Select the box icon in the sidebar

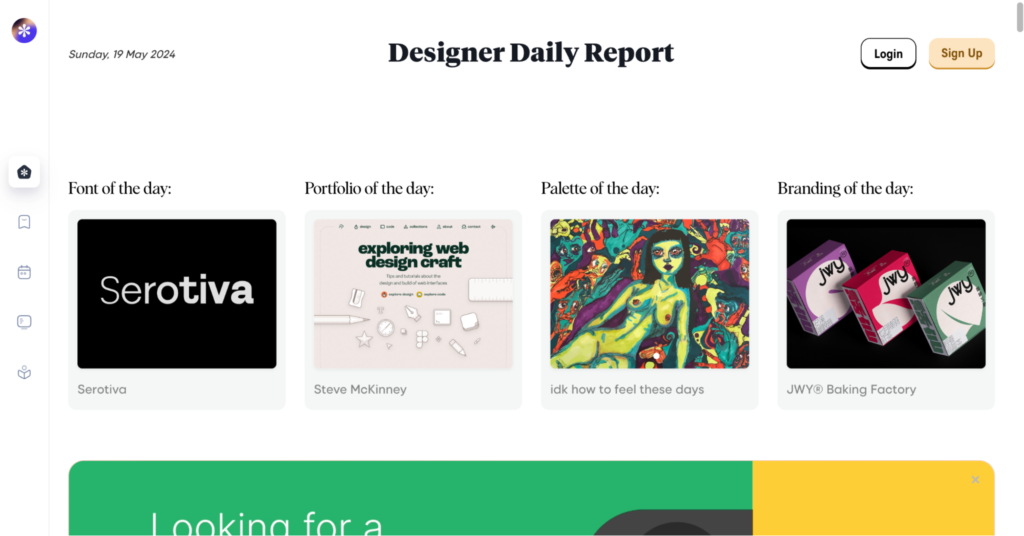[24, 372]
